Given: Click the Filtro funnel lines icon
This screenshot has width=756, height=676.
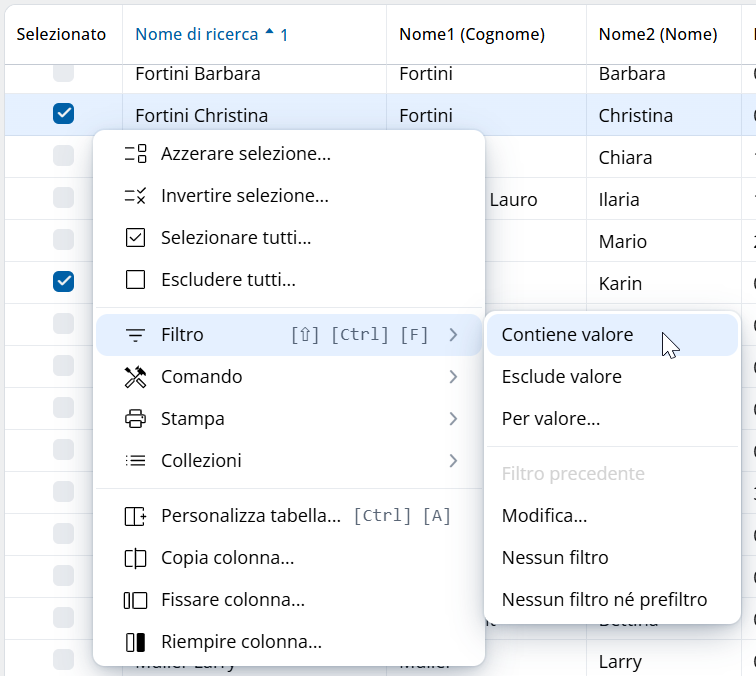Looking at the screenshot, I should [135, 335].
